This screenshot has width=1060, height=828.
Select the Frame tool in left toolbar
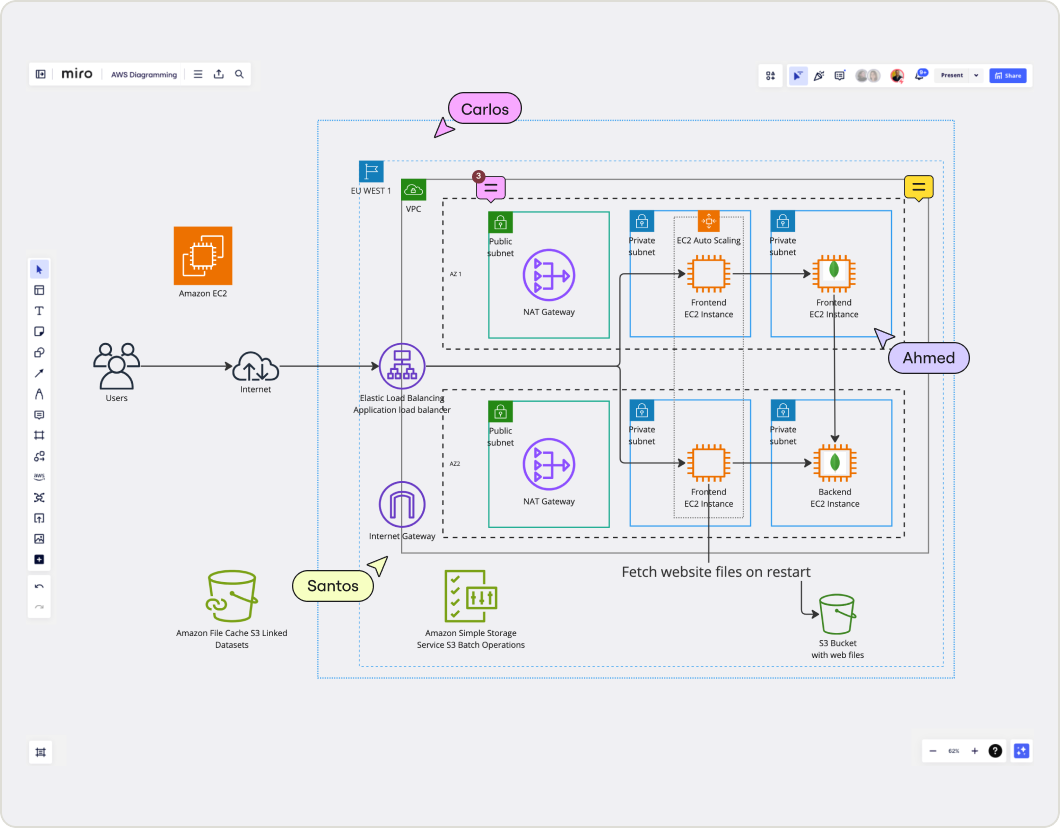click(39, 435)
